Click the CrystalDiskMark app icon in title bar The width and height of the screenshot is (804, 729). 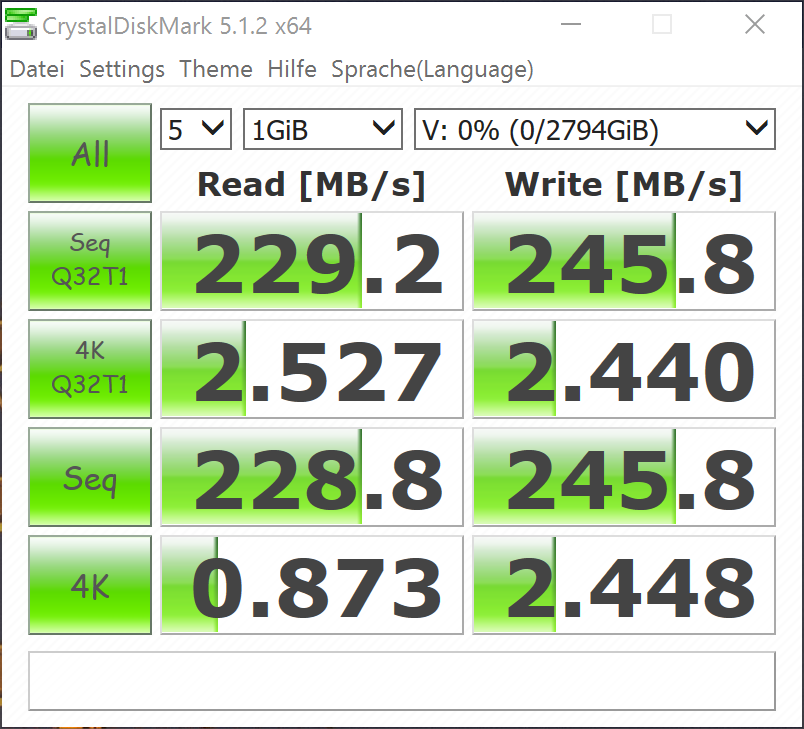(21, 24)
